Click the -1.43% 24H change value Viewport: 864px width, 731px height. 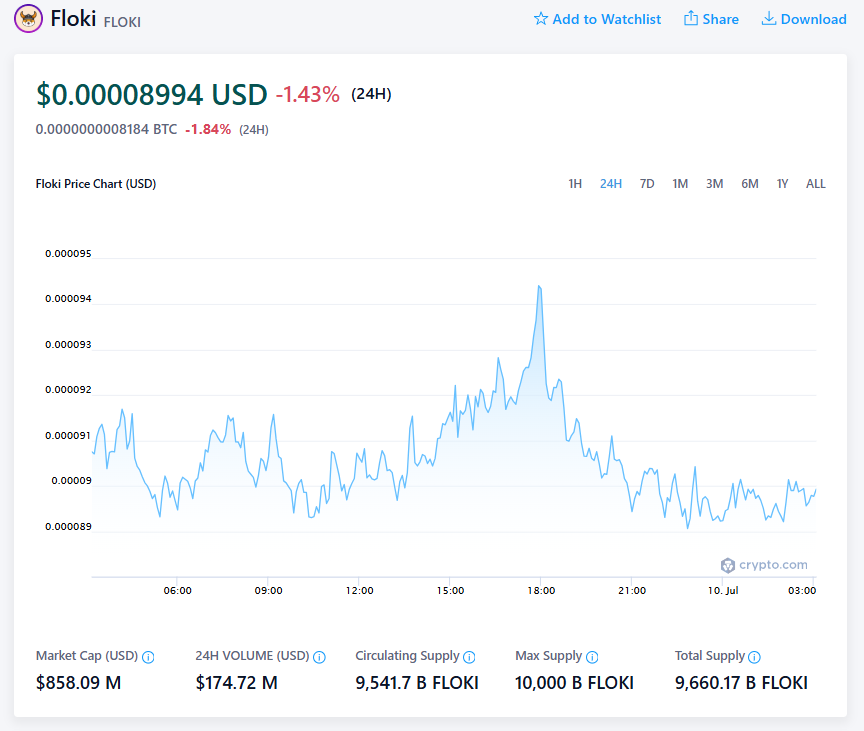307,95
